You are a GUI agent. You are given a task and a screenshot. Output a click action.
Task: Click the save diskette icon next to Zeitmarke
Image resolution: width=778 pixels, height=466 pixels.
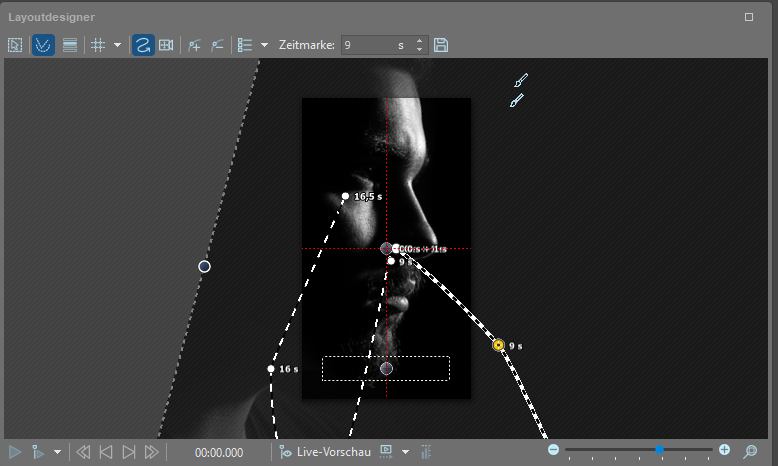tap(441, 45)
